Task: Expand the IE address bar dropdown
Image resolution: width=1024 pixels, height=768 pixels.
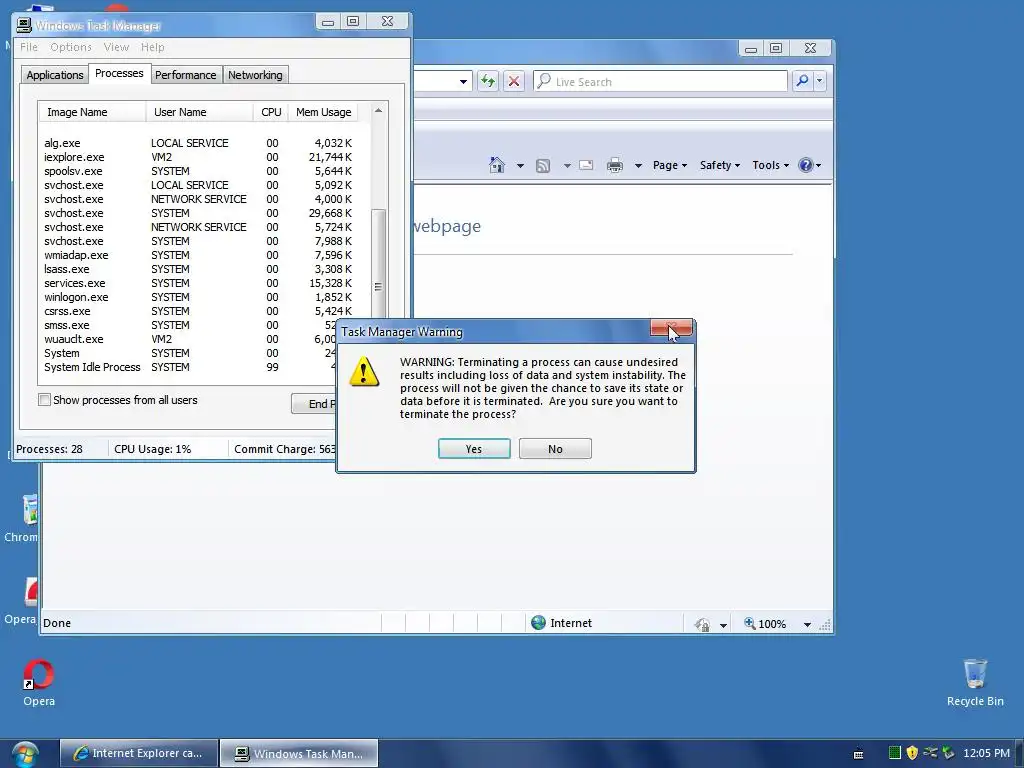Action: click(463, 82)
